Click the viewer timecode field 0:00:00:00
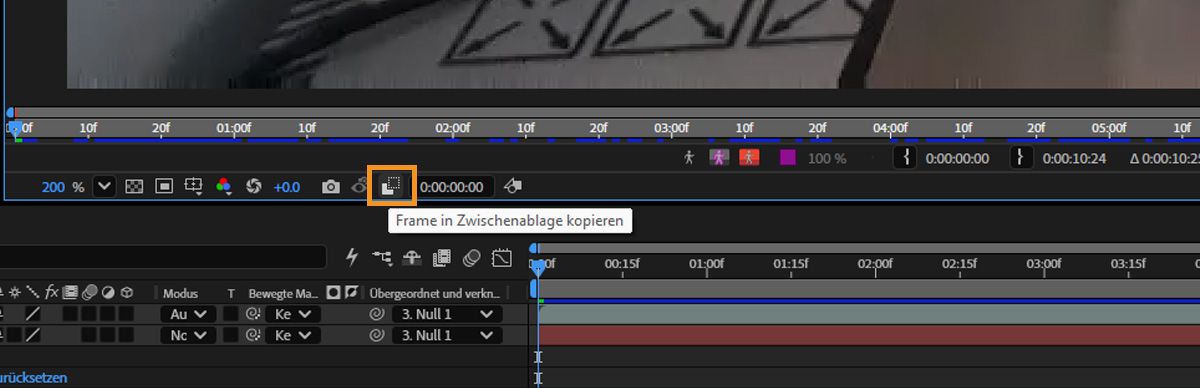Viewport: 1200px width, 388px height. coord(452,187)
